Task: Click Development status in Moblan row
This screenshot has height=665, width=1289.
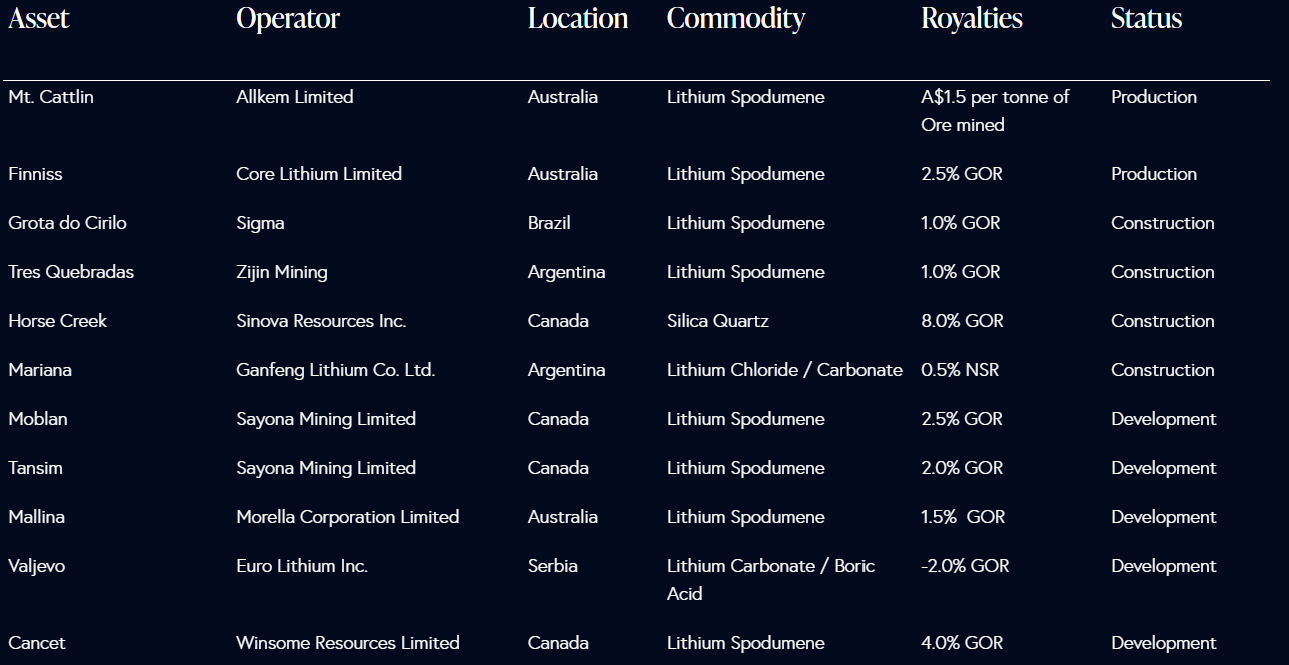Action: point(1164,419)
